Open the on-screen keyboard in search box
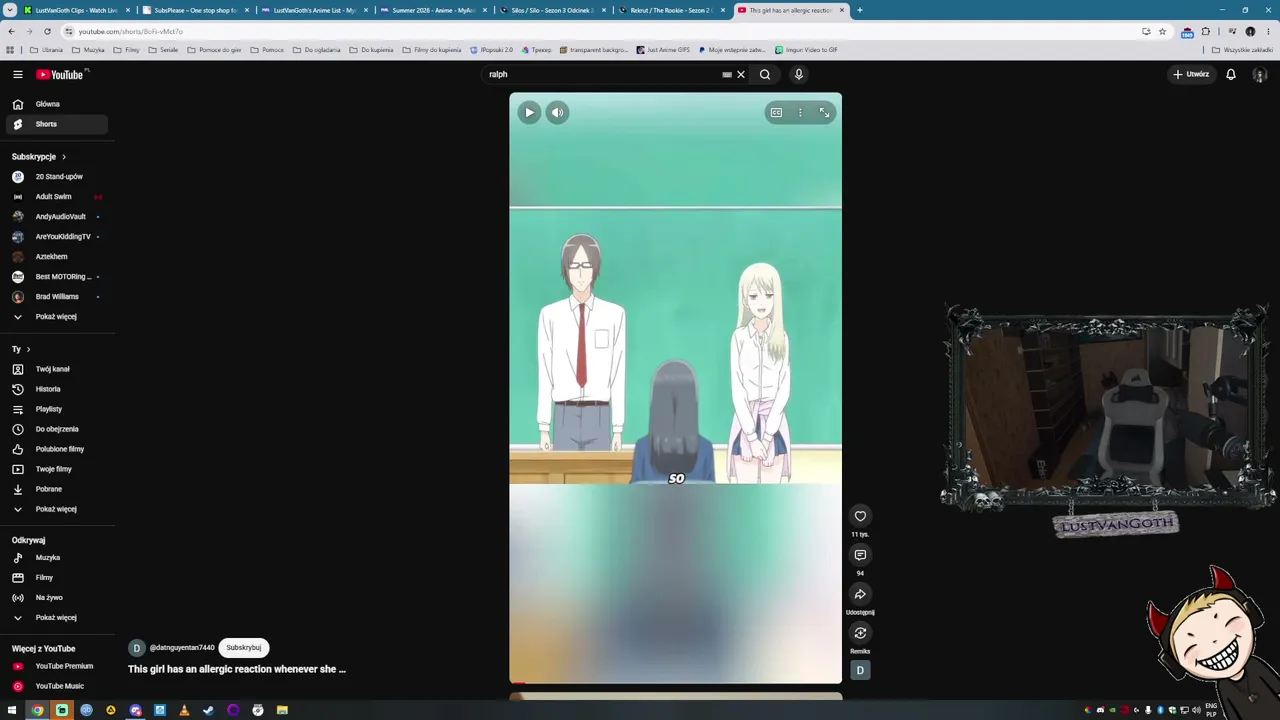The height and width of the screenshot is (720, 1280). [727, 74]
